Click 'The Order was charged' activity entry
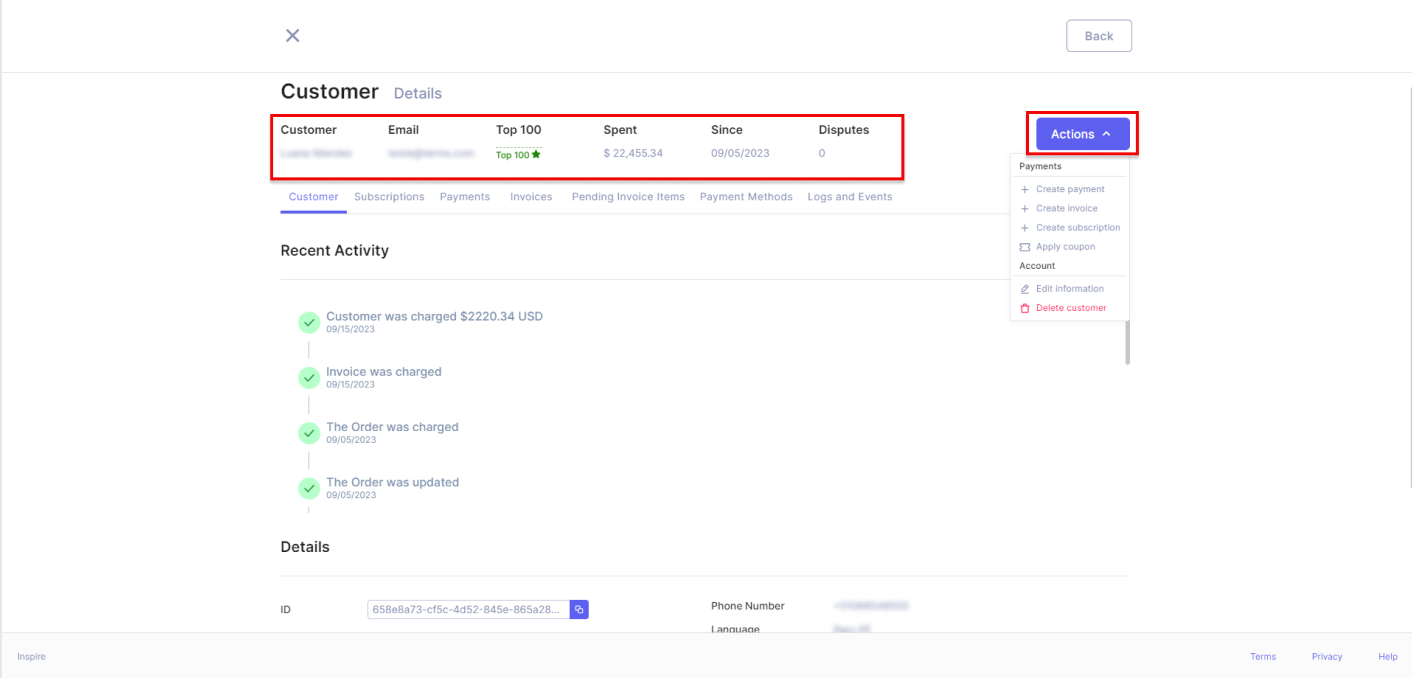This screenshot has height=678, width=1412. [x=392, y=427]
